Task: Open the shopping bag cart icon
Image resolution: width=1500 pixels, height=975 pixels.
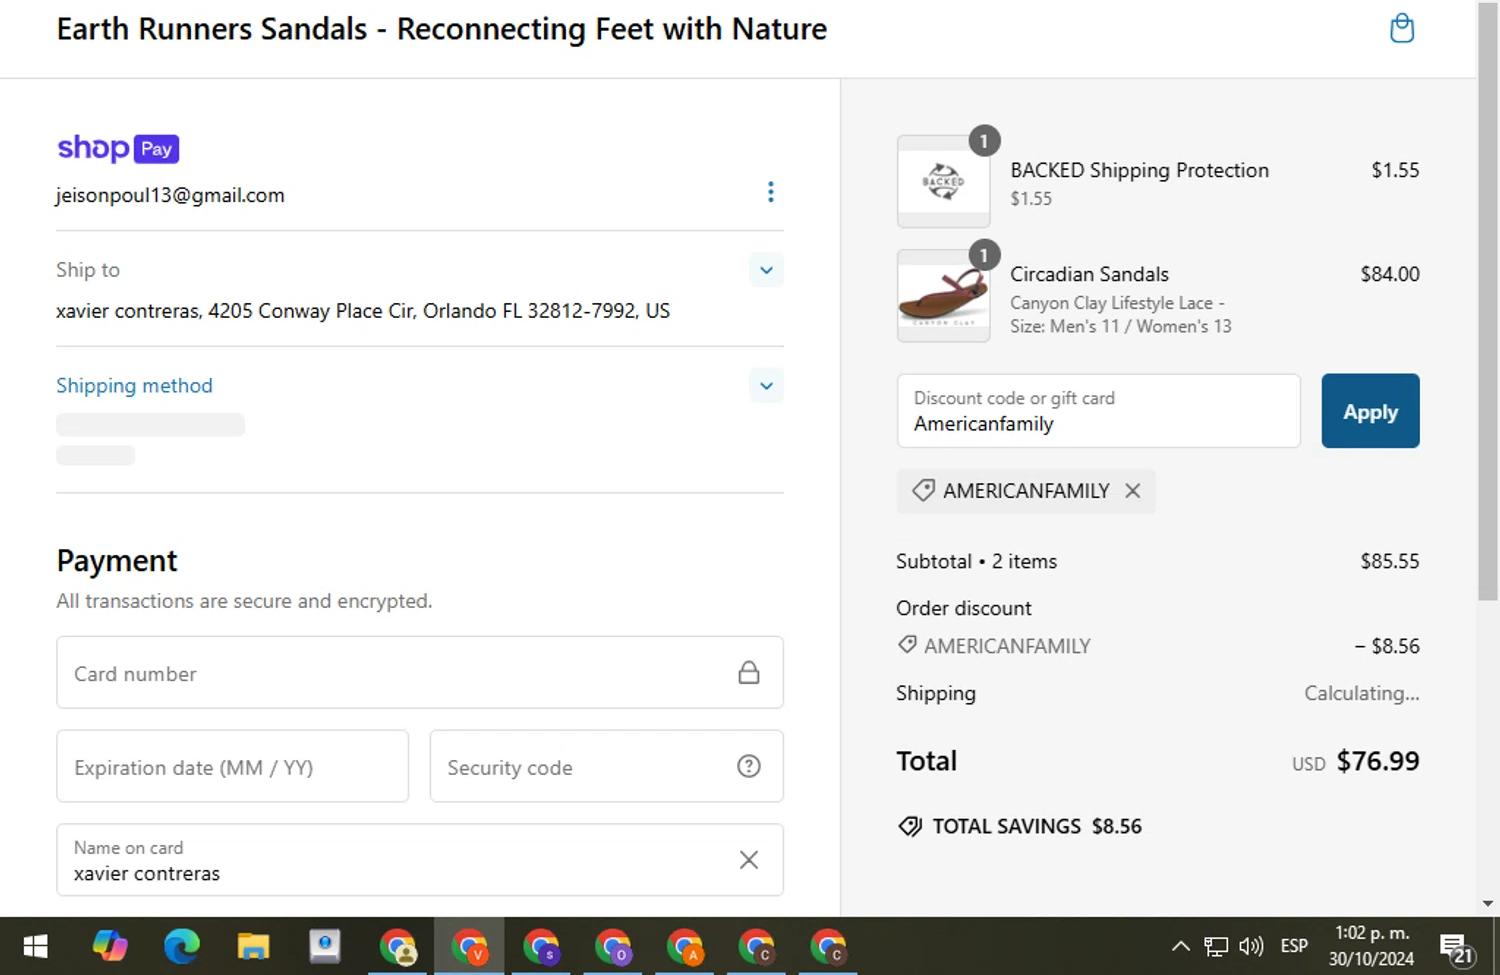Action: (1402, 29)
